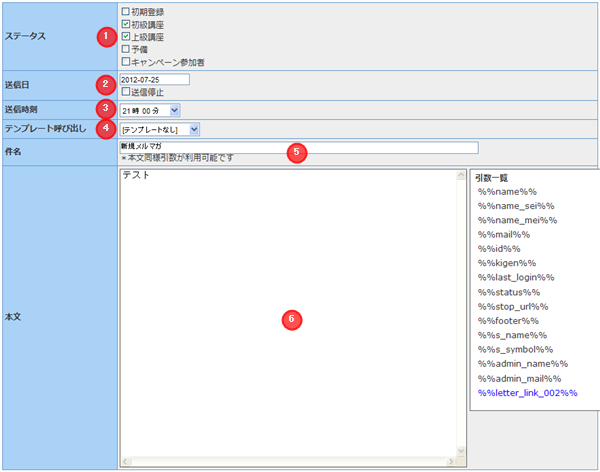This screenshot has width=600, height=472.
Task: Click the %%letter_link_002%% blue link
Action: point(527,393)
